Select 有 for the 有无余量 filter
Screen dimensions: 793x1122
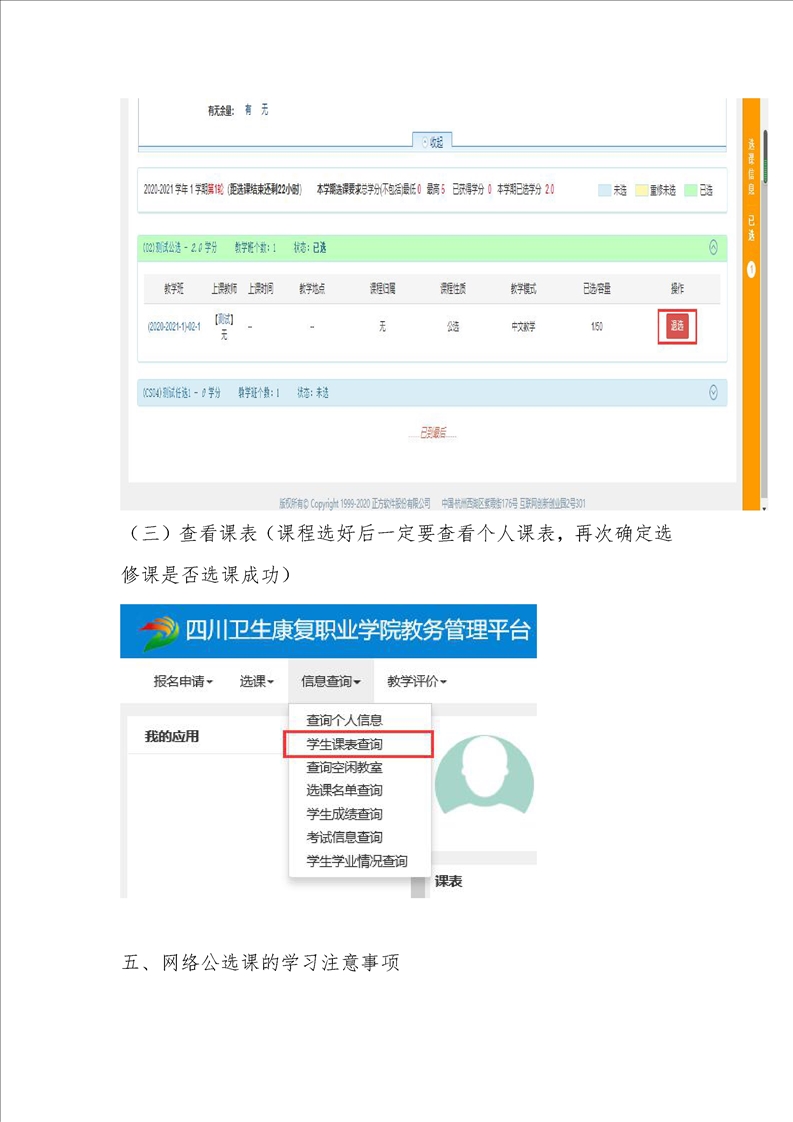248,110
